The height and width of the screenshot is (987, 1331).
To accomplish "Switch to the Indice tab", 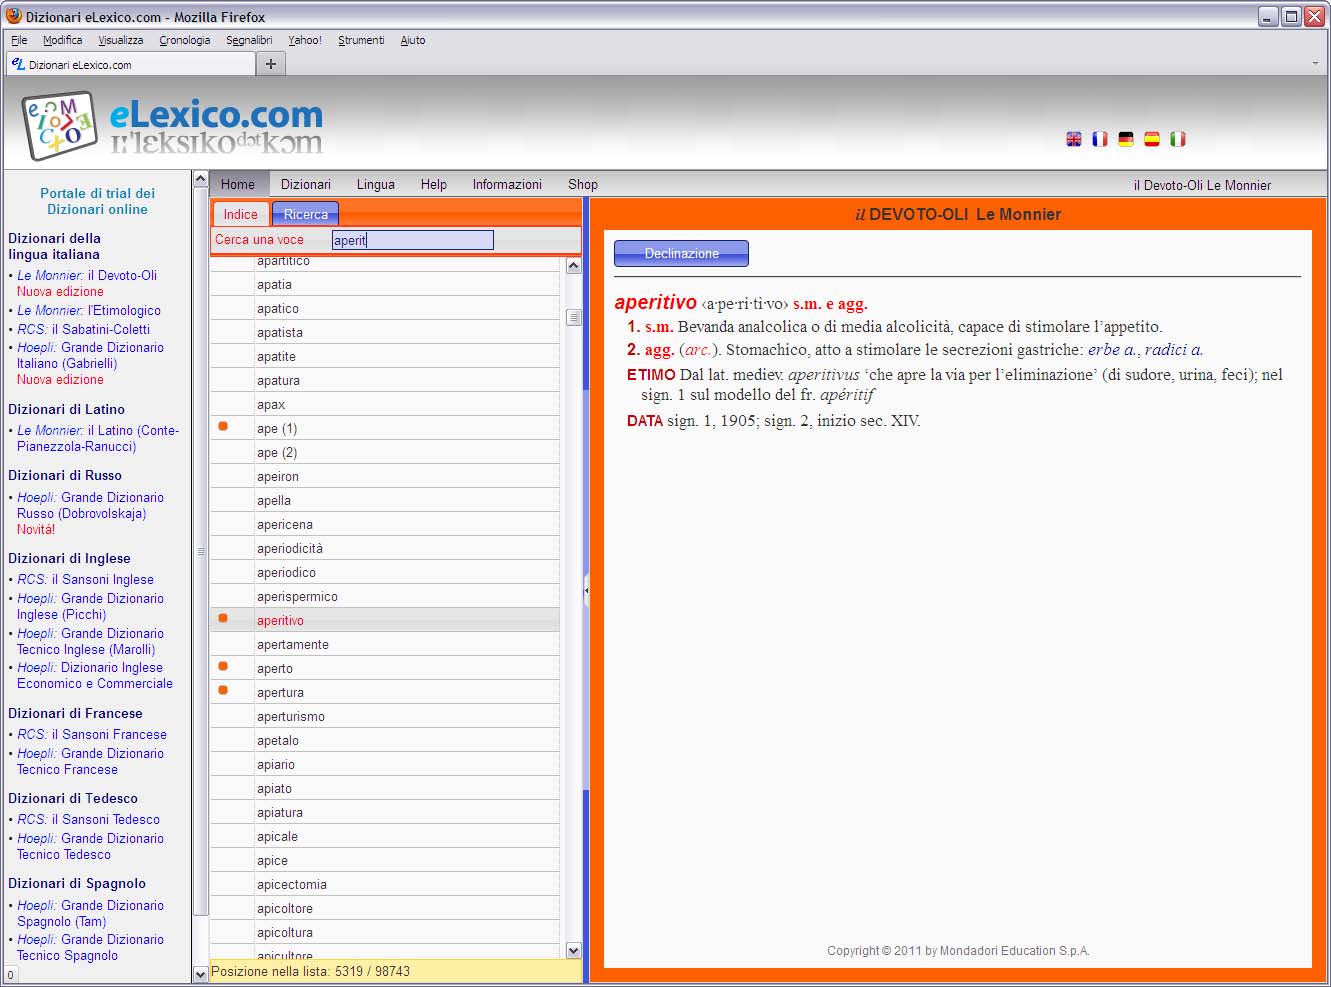I will point(240,214).
